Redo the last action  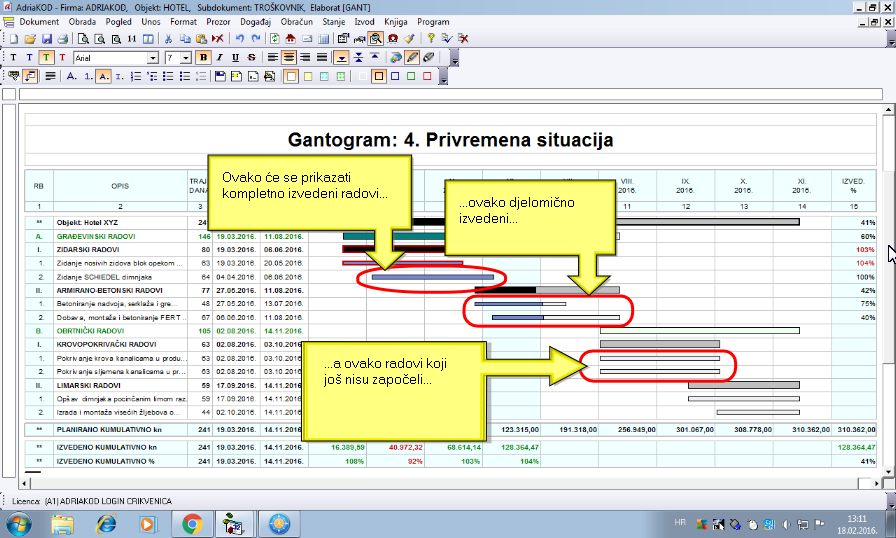(255, 39)
